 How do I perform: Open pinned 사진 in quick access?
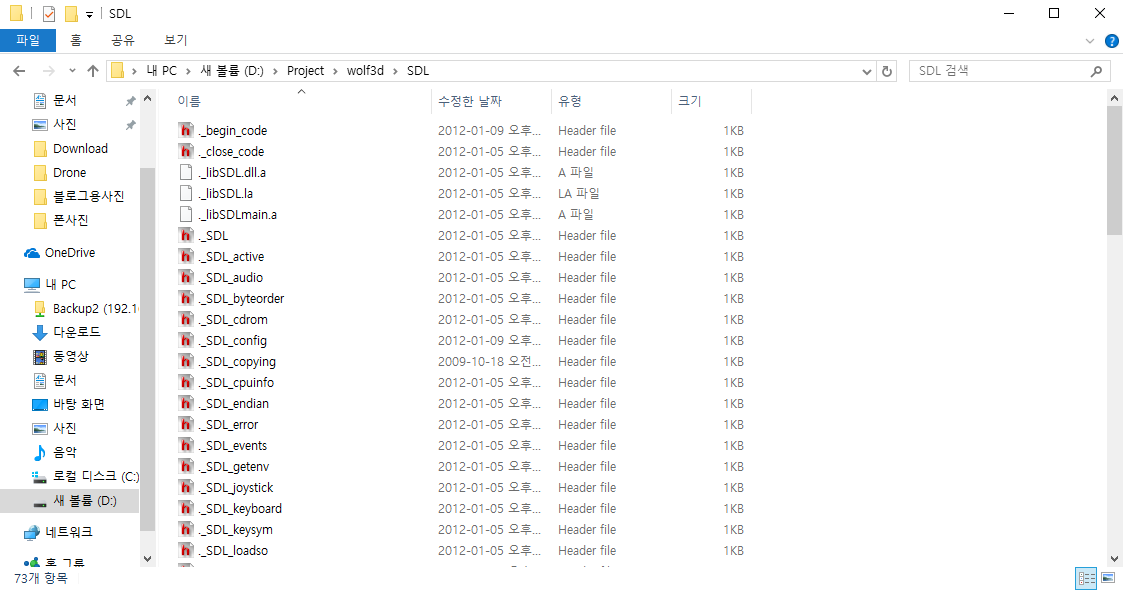pos(64,124)
